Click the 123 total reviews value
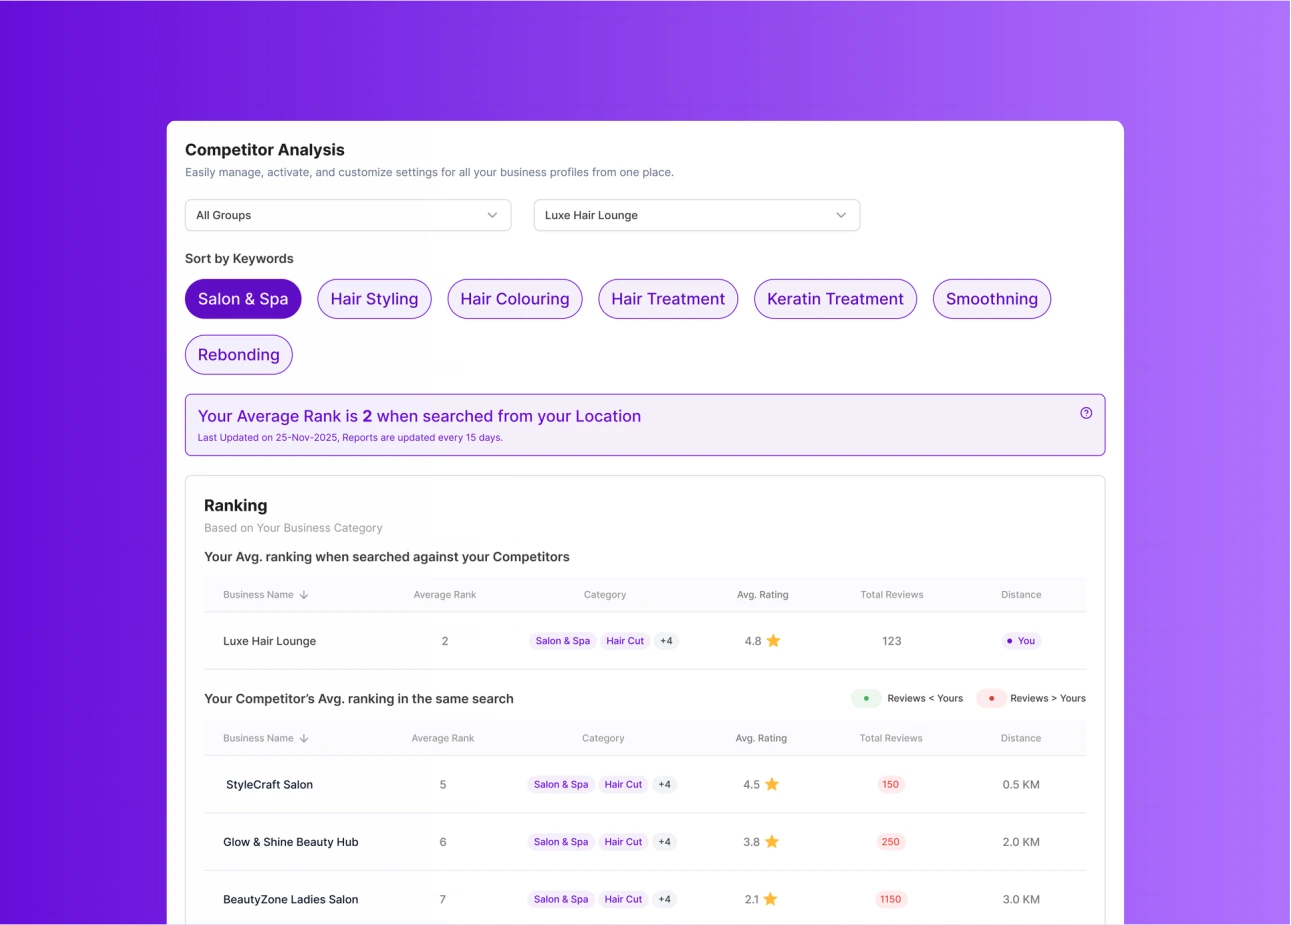1291x925 pixels. click(x=892, y=641)
